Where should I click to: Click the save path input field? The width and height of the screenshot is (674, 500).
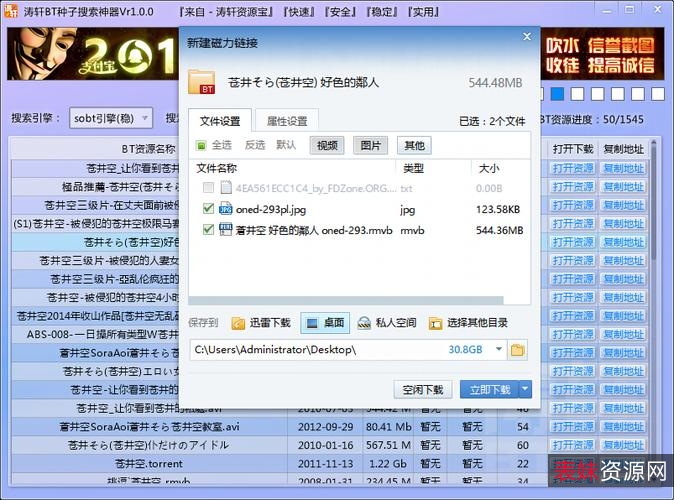point(348,350)
